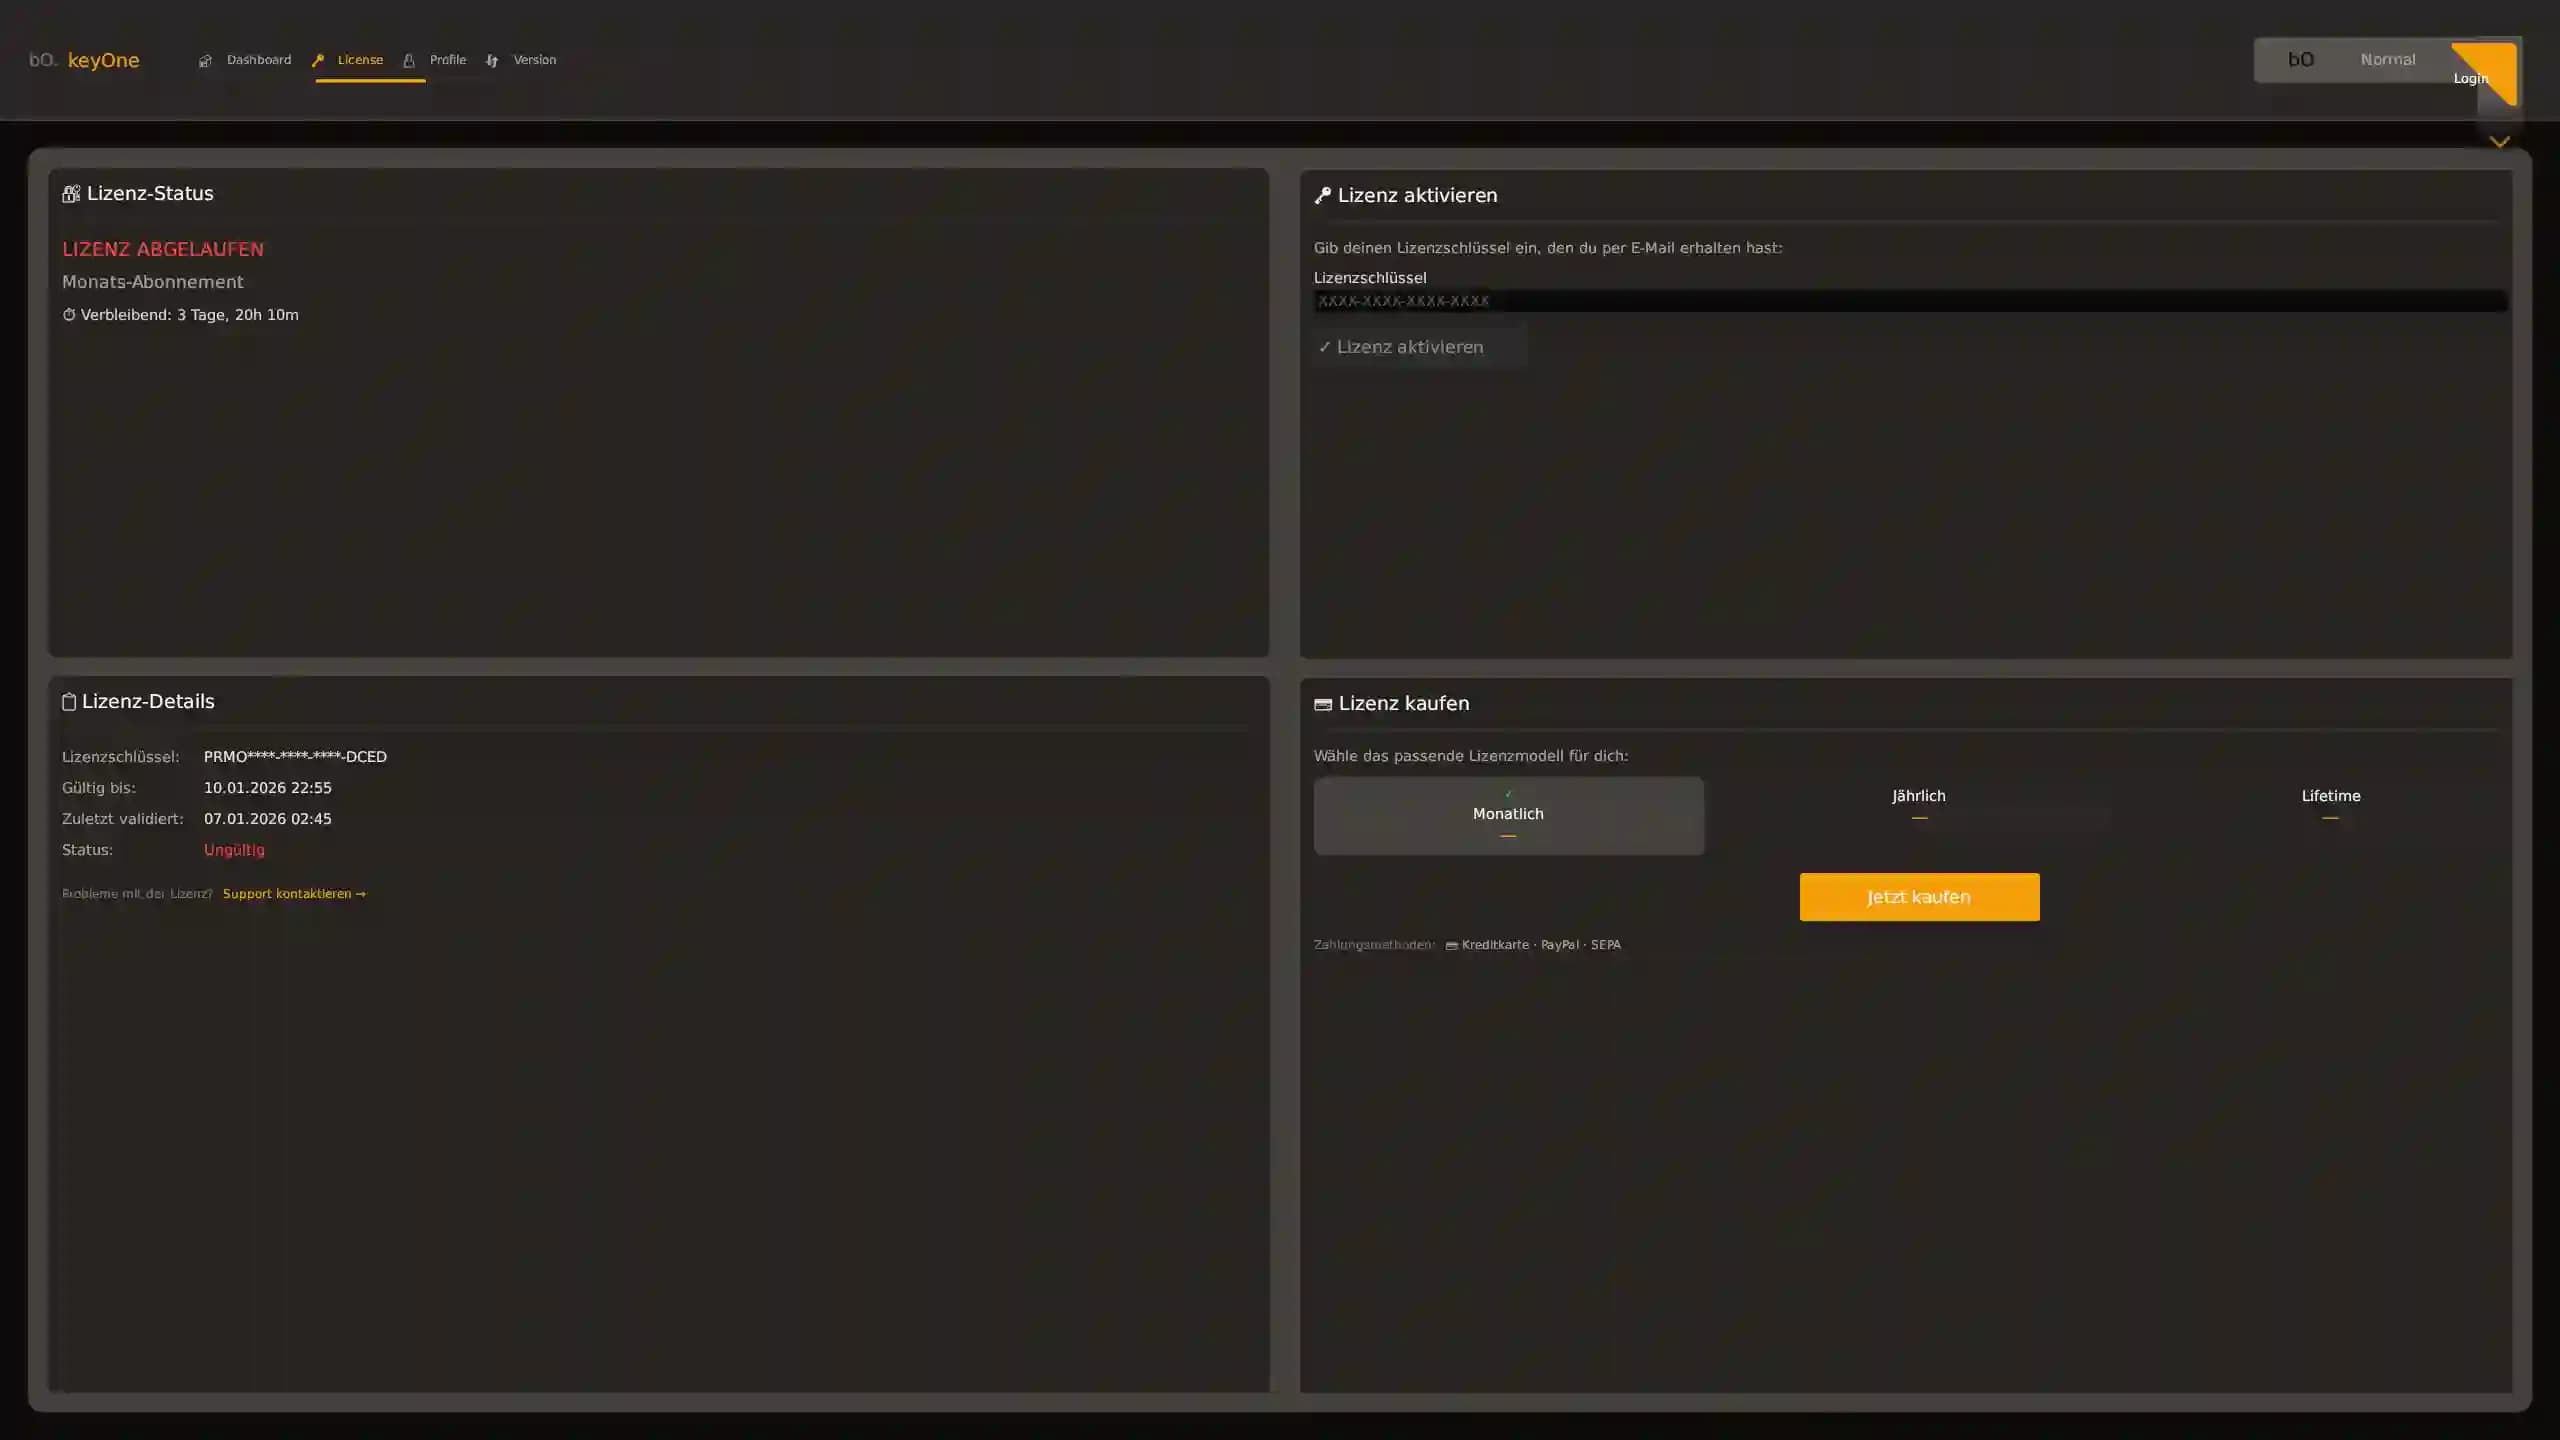Click the Version arrows icon
Image resolution: width=2560 pixels, height=1440 pixels.
(492, 61)
